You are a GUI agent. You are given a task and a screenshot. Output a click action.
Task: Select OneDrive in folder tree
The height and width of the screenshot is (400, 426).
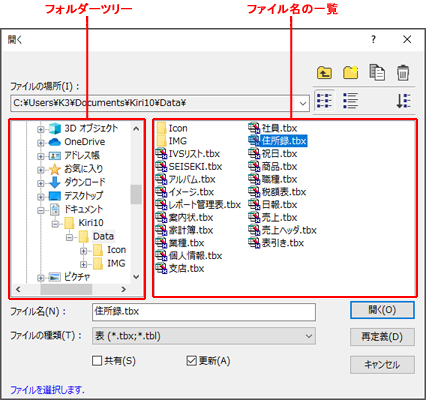pos(85,142)
